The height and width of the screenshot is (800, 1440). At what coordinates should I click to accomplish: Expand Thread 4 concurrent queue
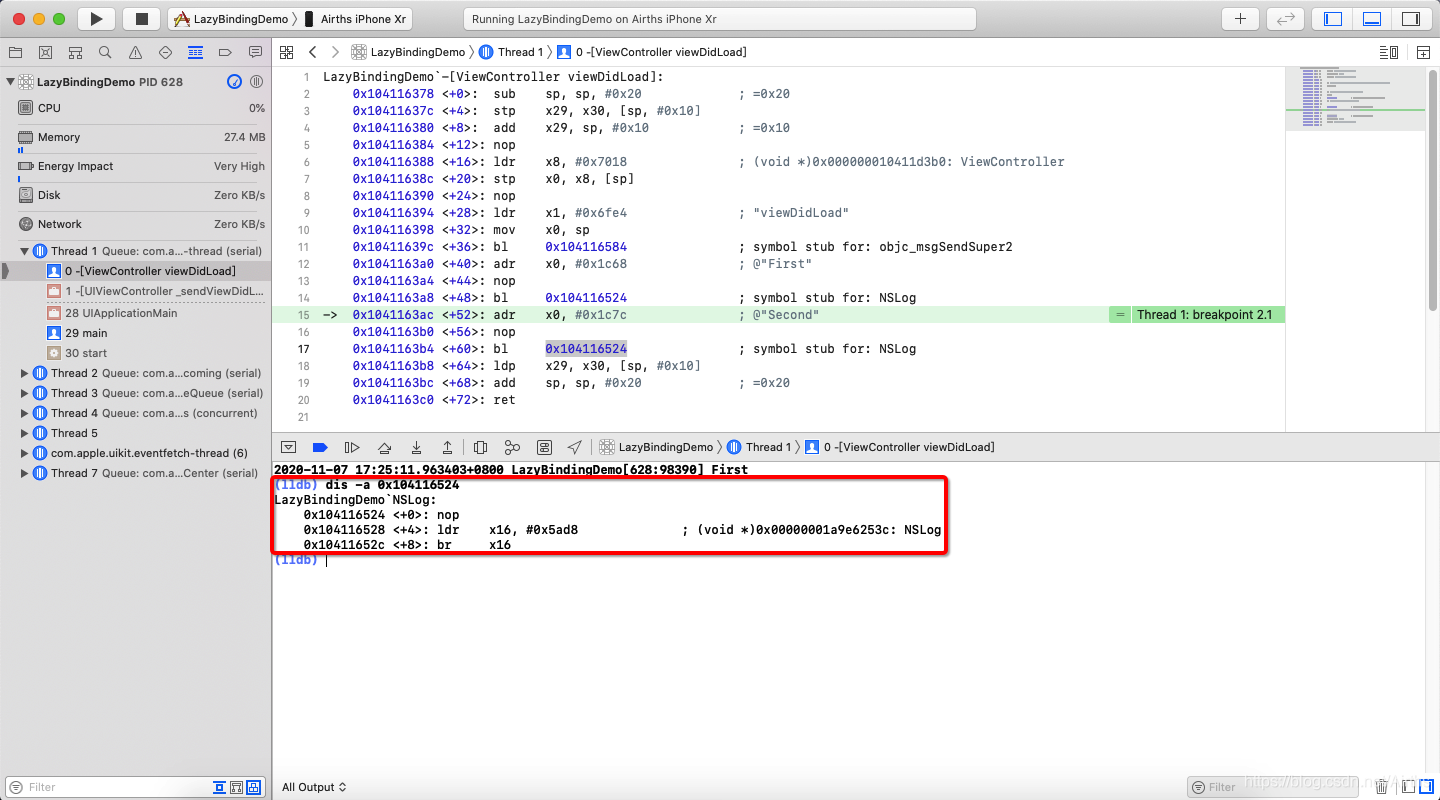click(x=25, y=413)
